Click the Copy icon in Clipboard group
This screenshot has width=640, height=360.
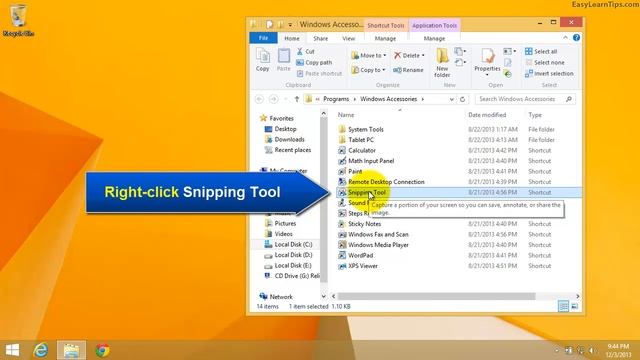coord(262,60)
